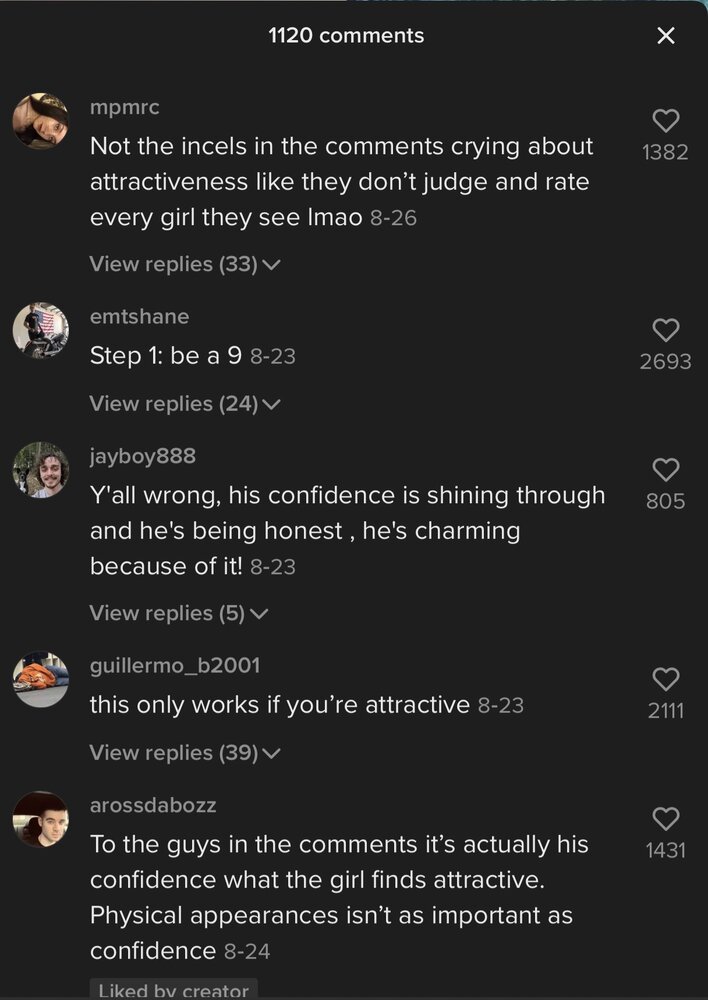
Task: Open mpmrc's profile picture
Action: click(41, 121)
